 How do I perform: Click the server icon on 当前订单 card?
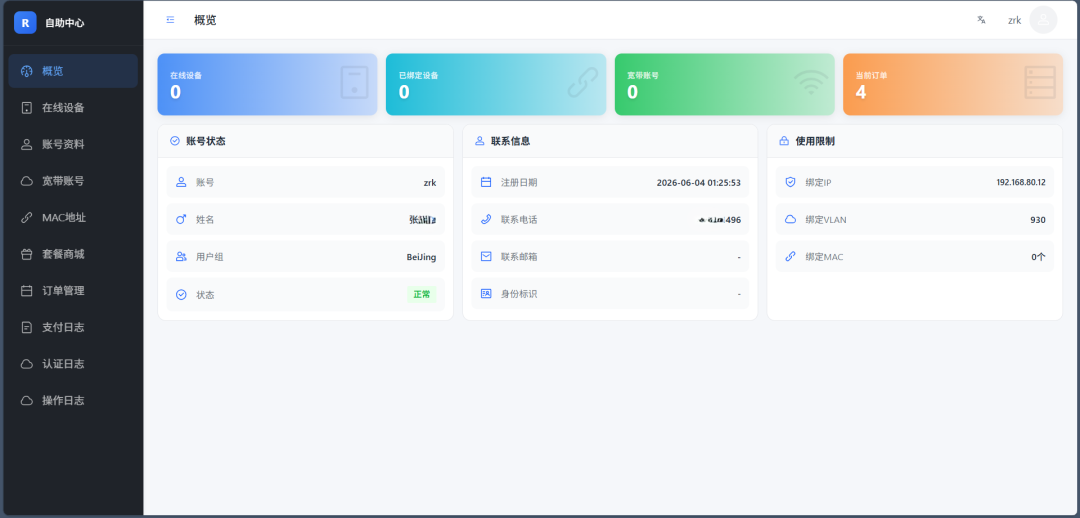coord(1039,83)
